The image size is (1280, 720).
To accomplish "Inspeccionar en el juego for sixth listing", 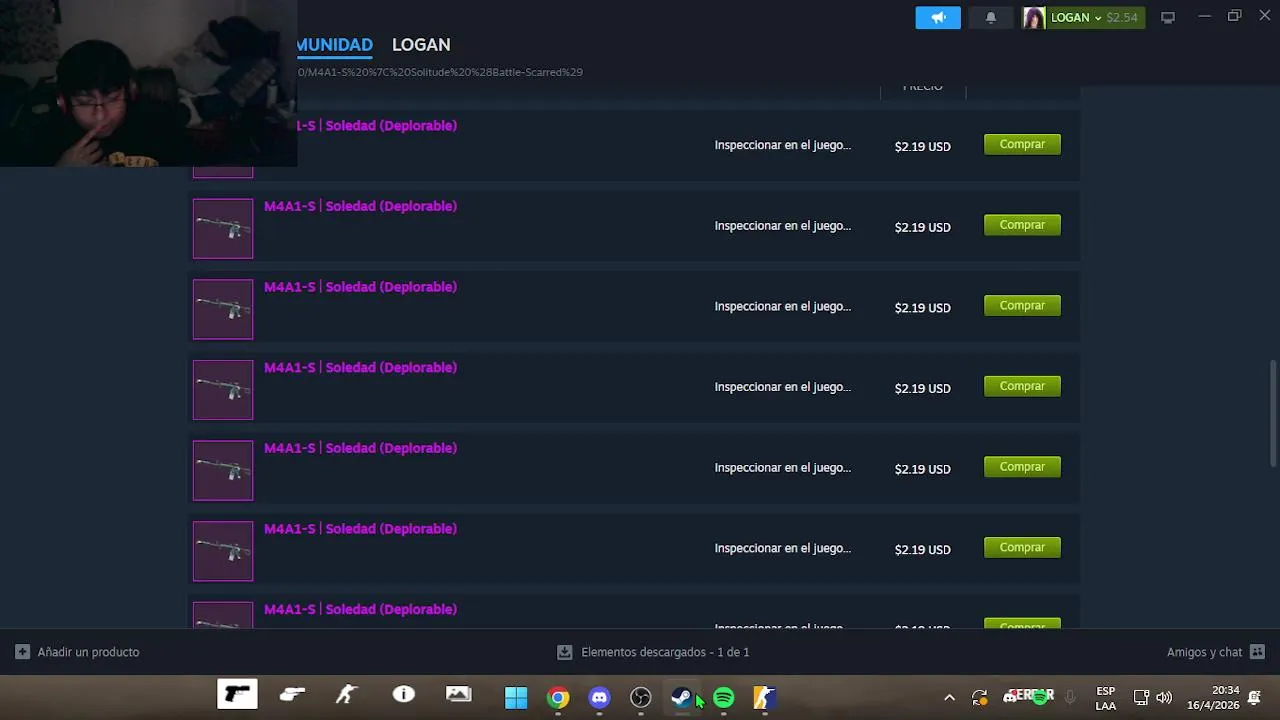I will 783,548.
